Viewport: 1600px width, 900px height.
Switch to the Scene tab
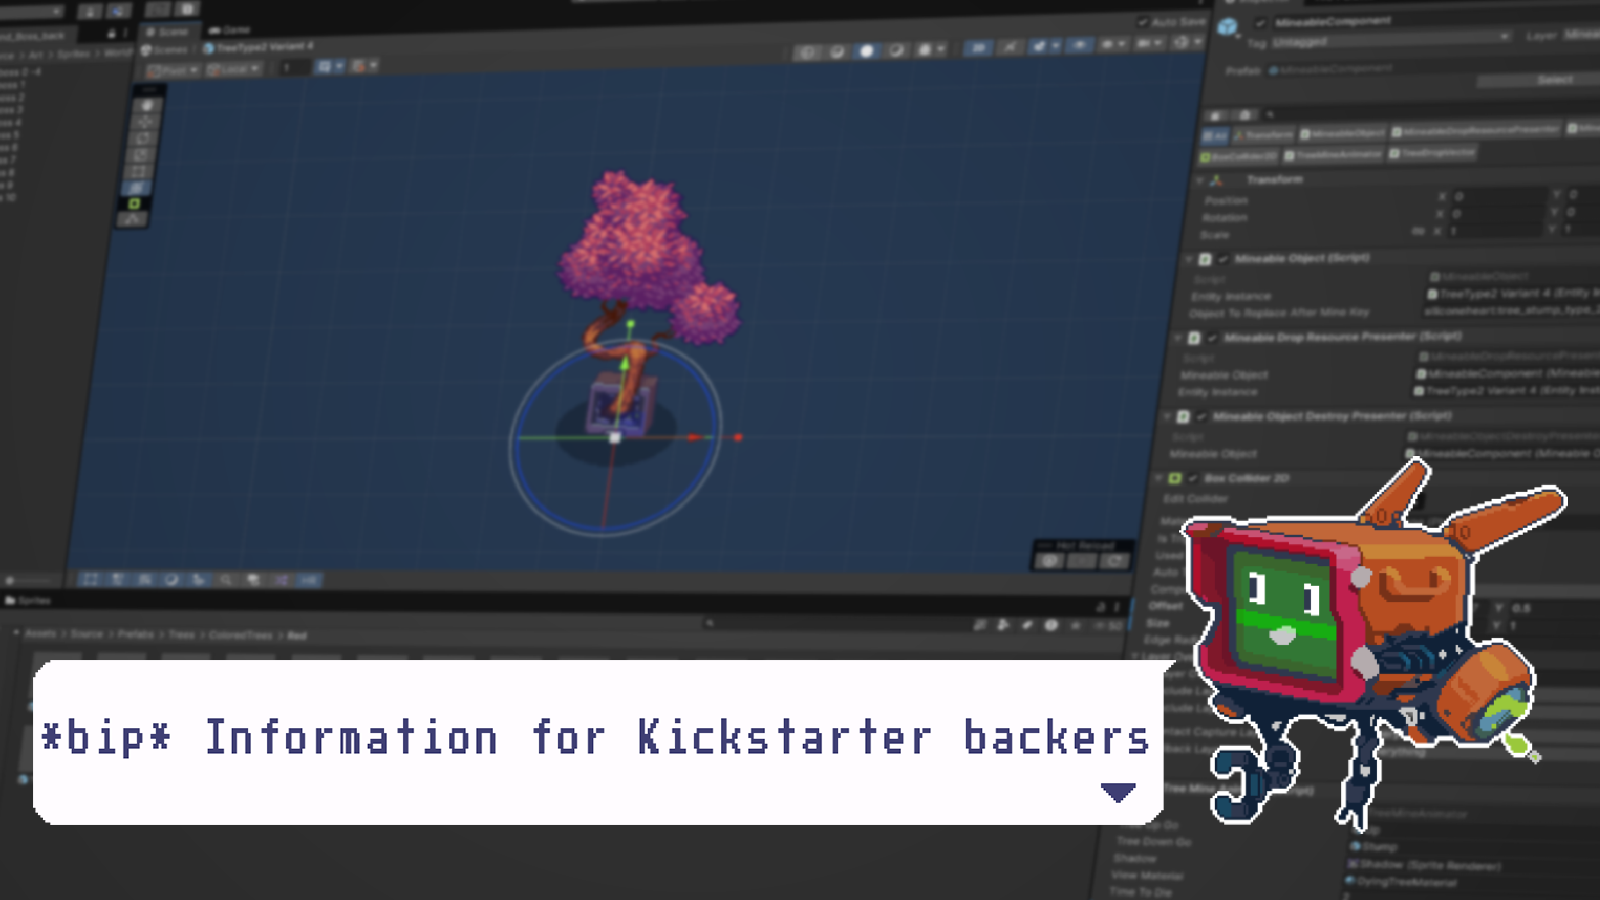pyautogui.click(x=170, y=32)
